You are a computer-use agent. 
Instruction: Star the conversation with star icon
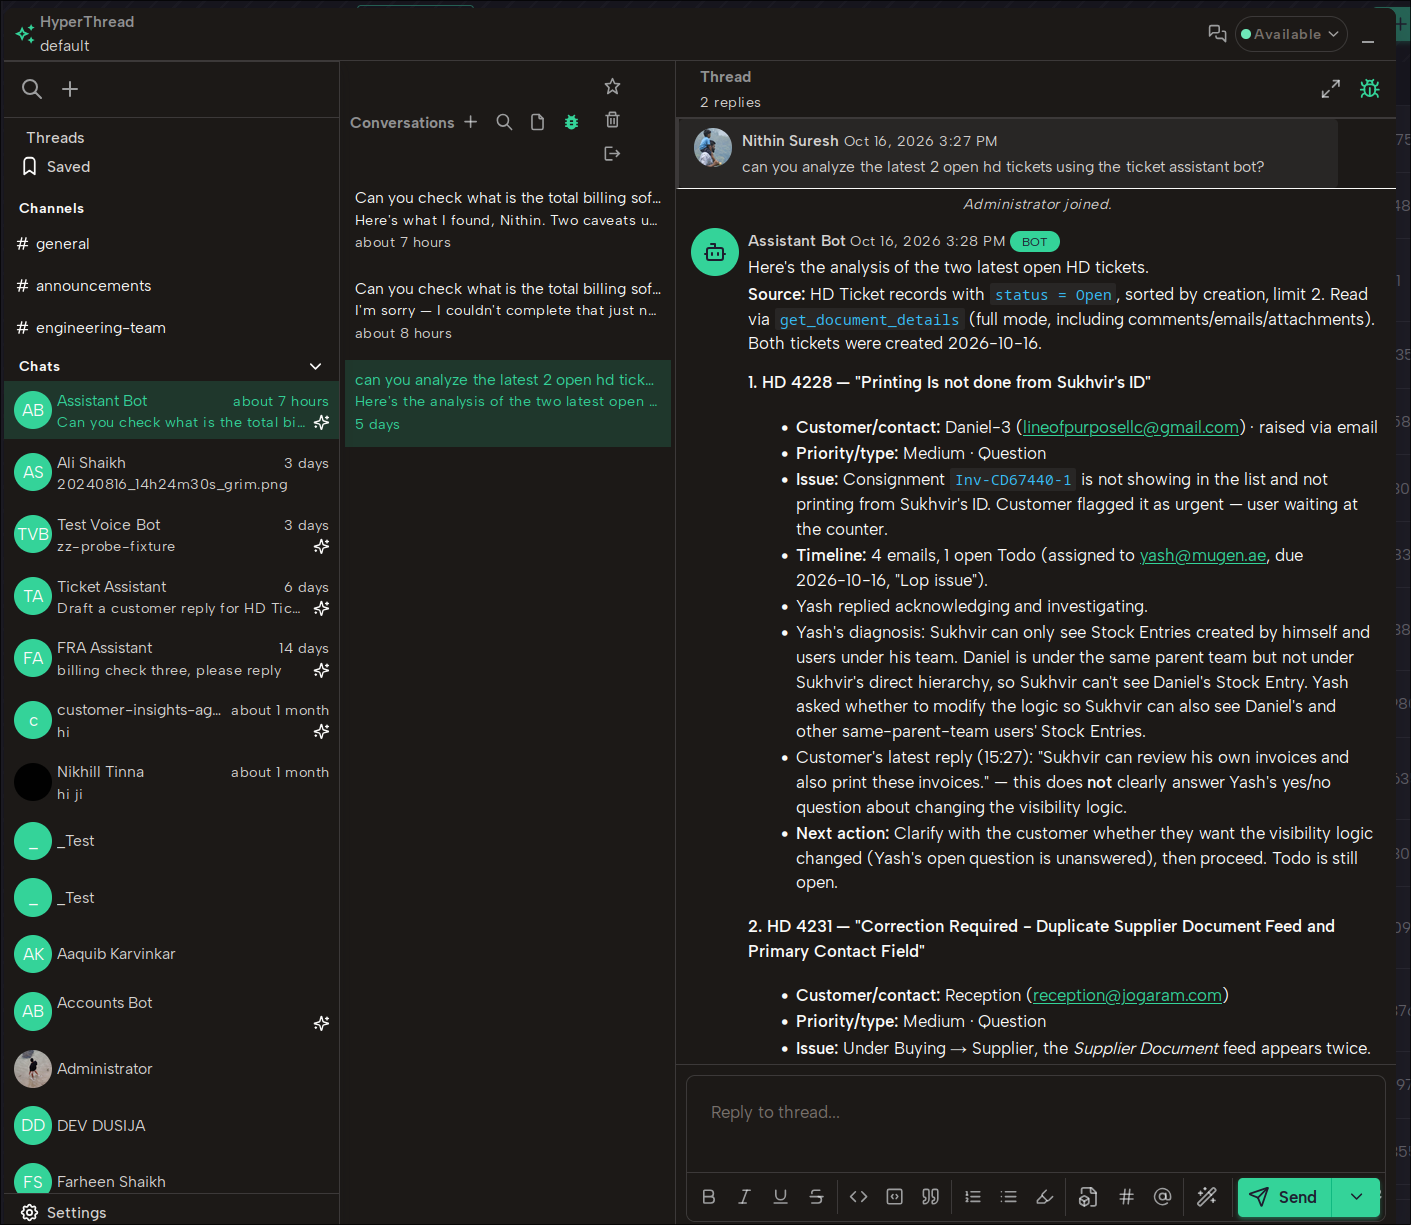tap(613, 87)
